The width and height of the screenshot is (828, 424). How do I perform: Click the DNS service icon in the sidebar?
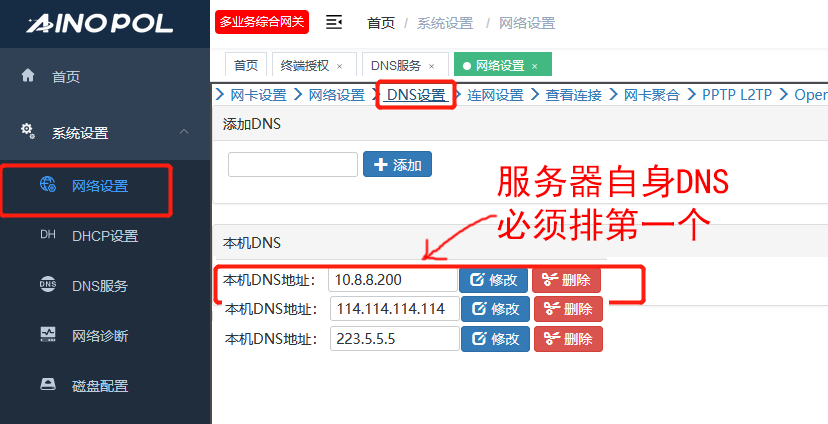(x=47, y=286)
